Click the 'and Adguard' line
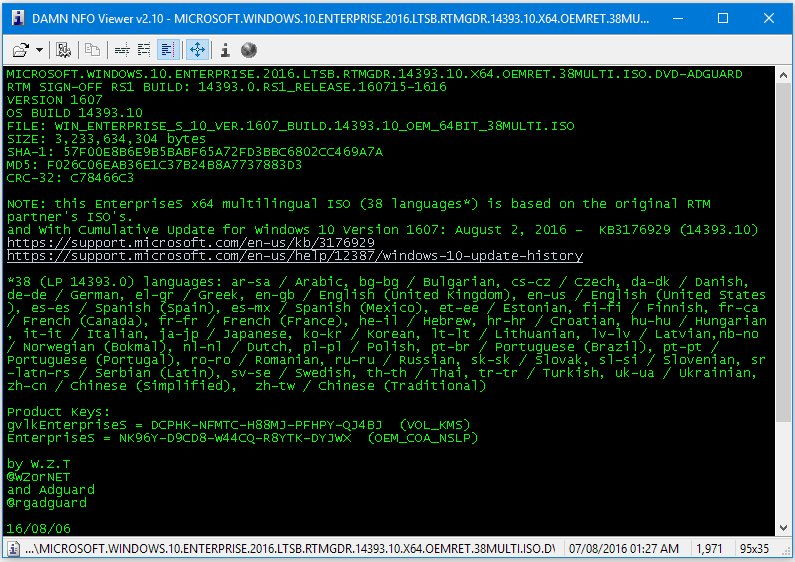795x562 pixels. (51, 490)
